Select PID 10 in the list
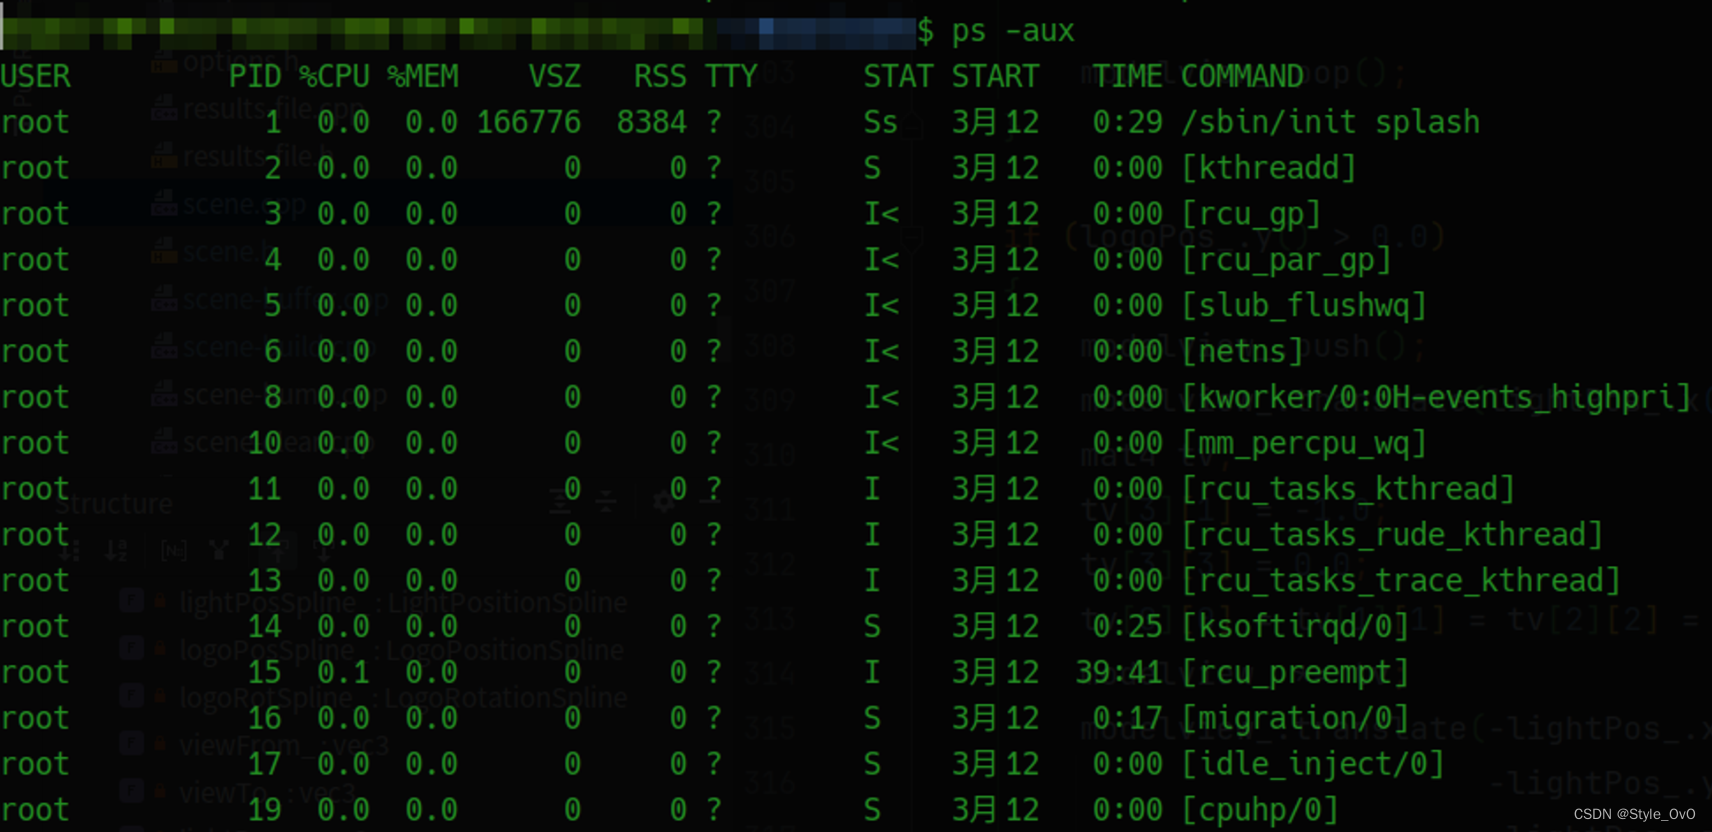The width and height of the screenshot is (1712, 832). tap(264, 444)
